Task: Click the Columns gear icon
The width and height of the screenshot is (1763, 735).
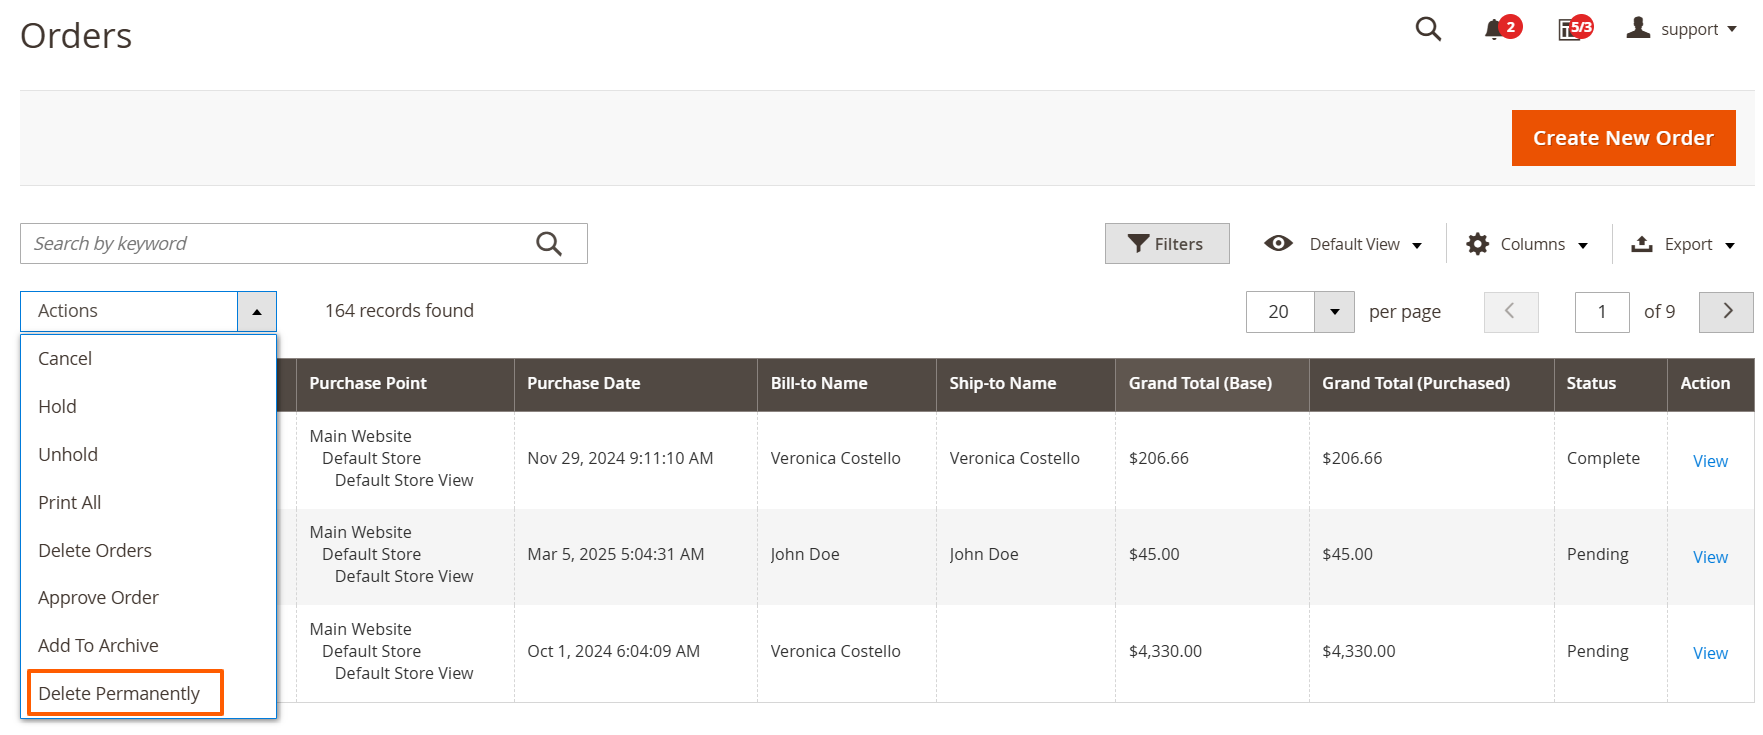Action: pyautogui.click(x=1477, y=244)
